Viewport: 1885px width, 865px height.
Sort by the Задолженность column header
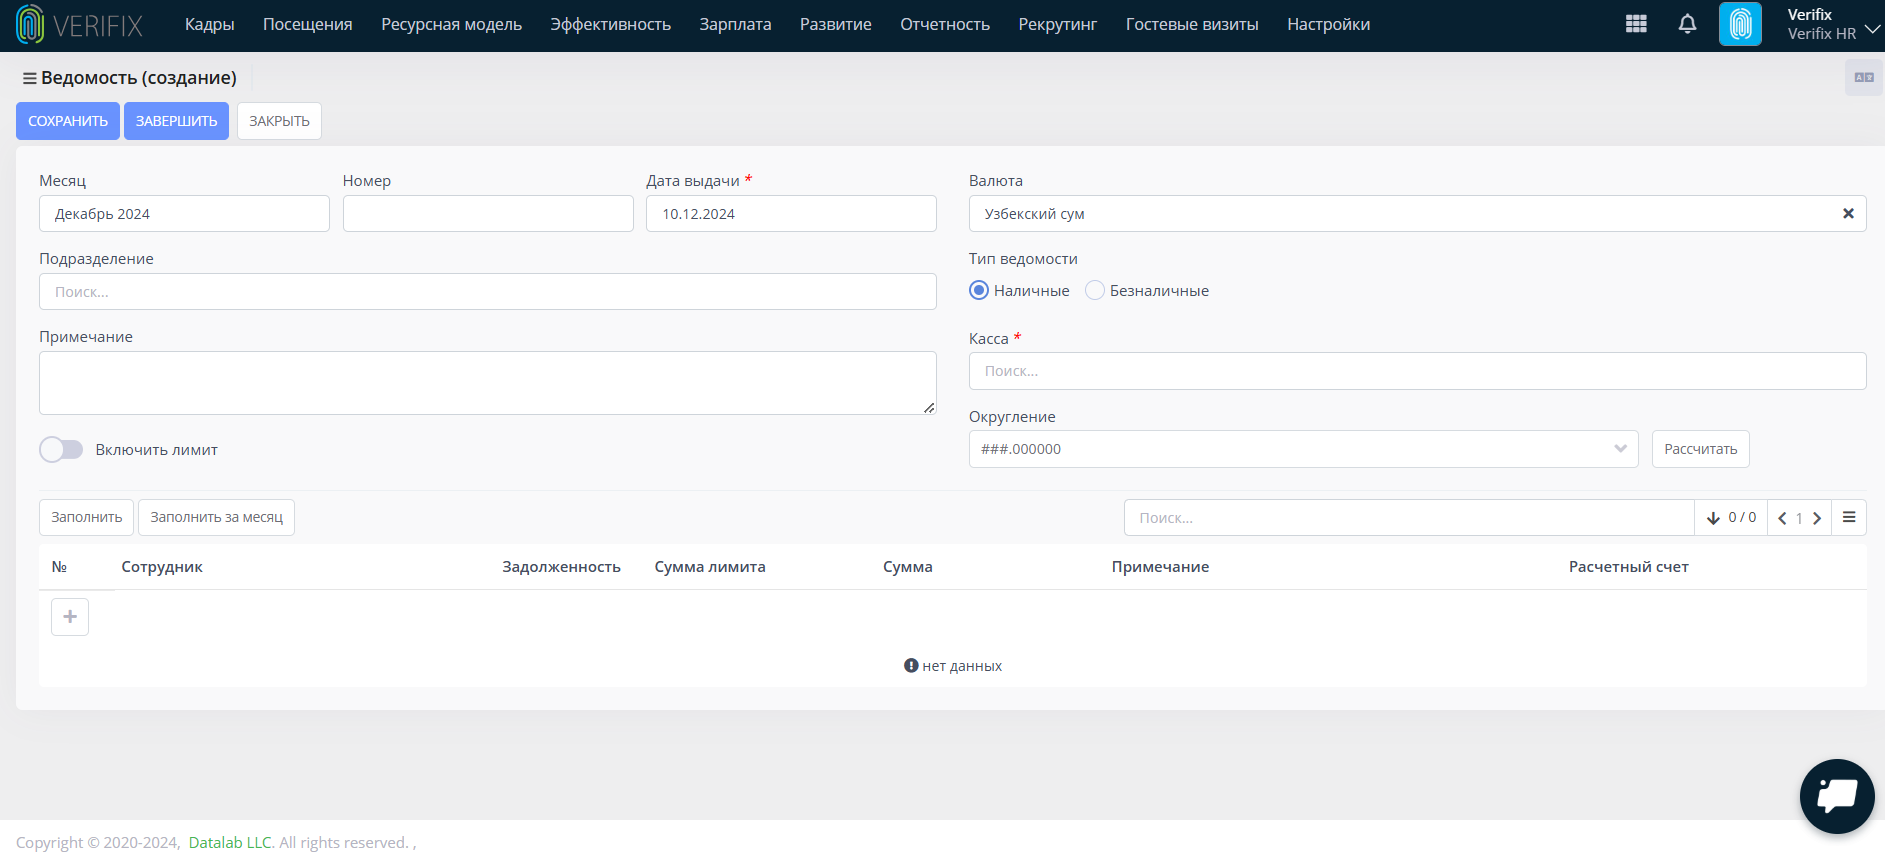tap(561, 567)
